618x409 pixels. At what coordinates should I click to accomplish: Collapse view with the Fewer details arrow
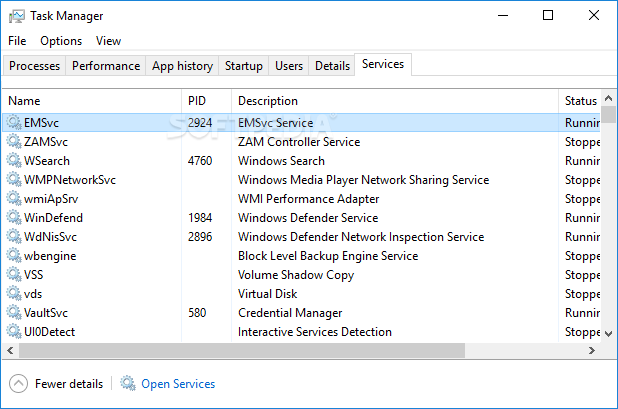(19, 383)
